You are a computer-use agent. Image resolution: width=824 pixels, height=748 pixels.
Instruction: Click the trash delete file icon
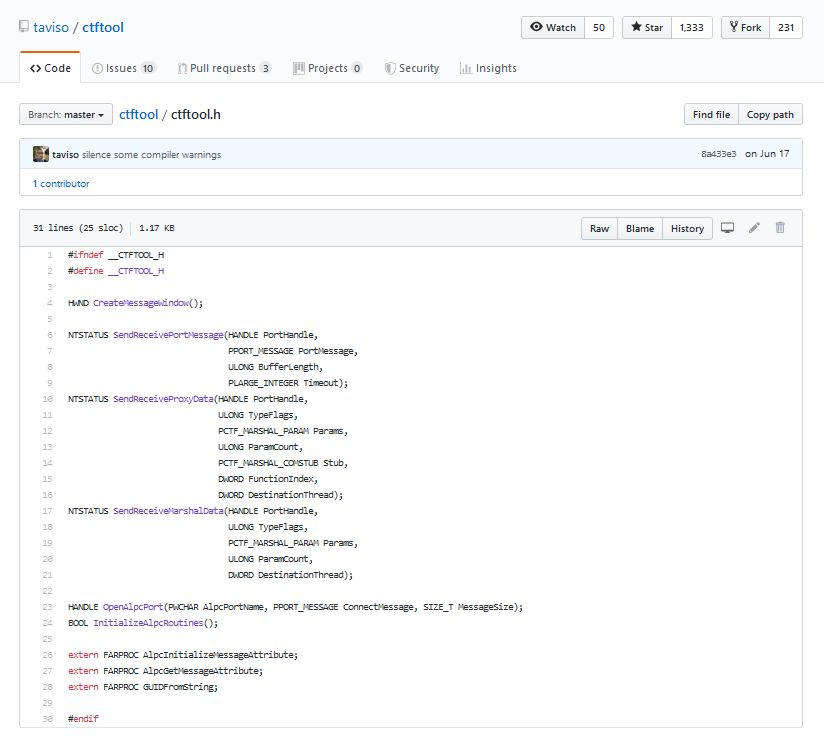781,228
